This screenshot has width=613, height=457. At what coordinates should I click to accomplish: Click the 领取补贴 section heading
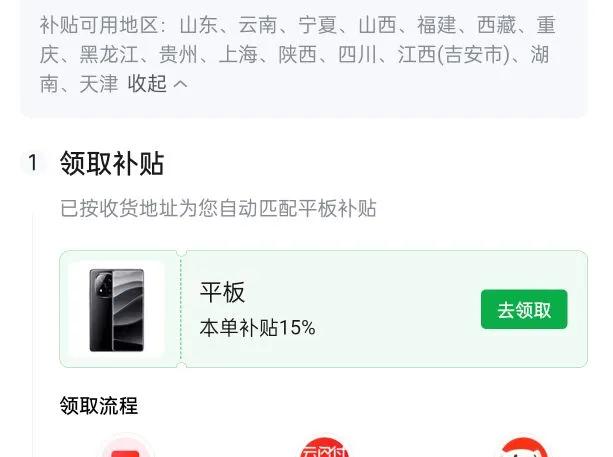[x=112, y=163]
